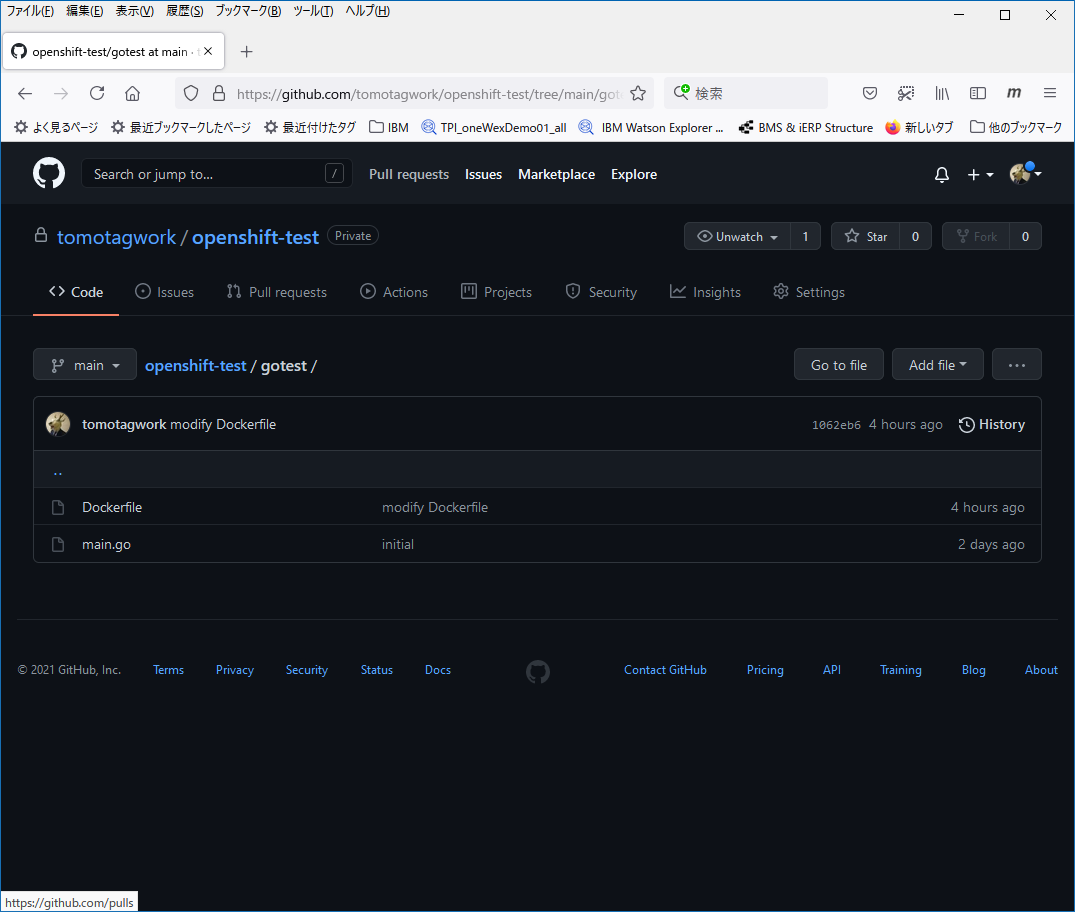
Task: Click the footer GitHub logo
Action: pyautogui.click(x=538, y=671)
